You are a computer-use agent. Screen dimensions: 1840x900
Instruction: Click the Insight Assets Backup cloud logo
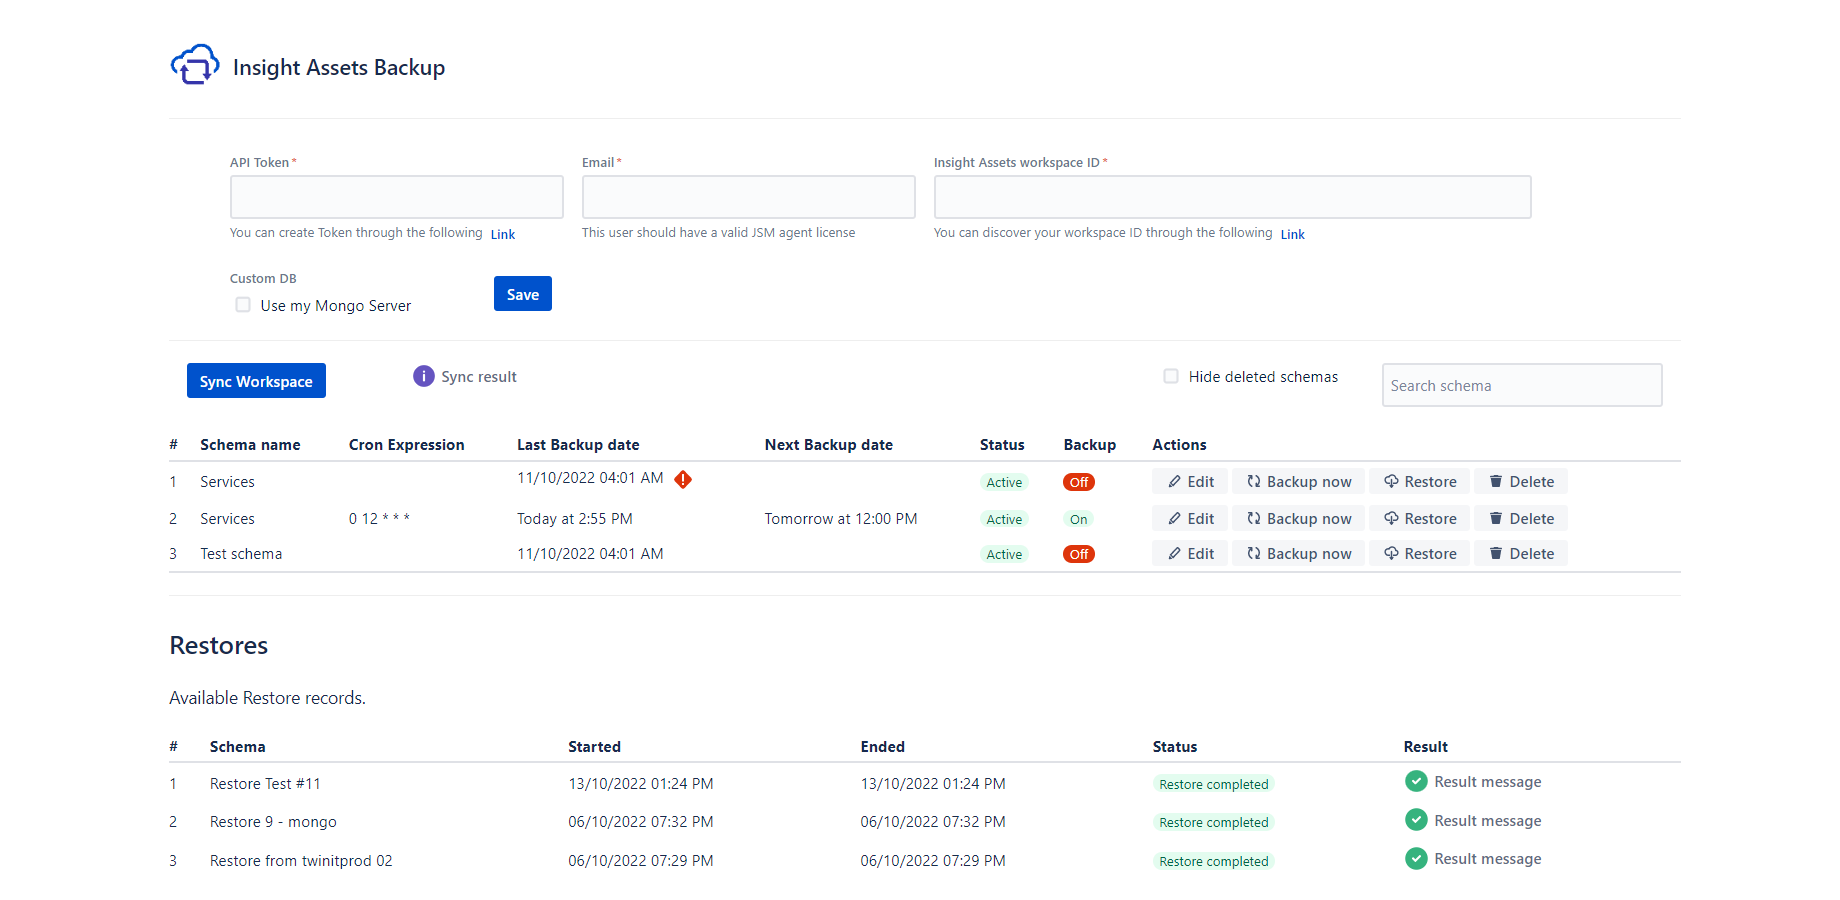(x=195, y=65)
